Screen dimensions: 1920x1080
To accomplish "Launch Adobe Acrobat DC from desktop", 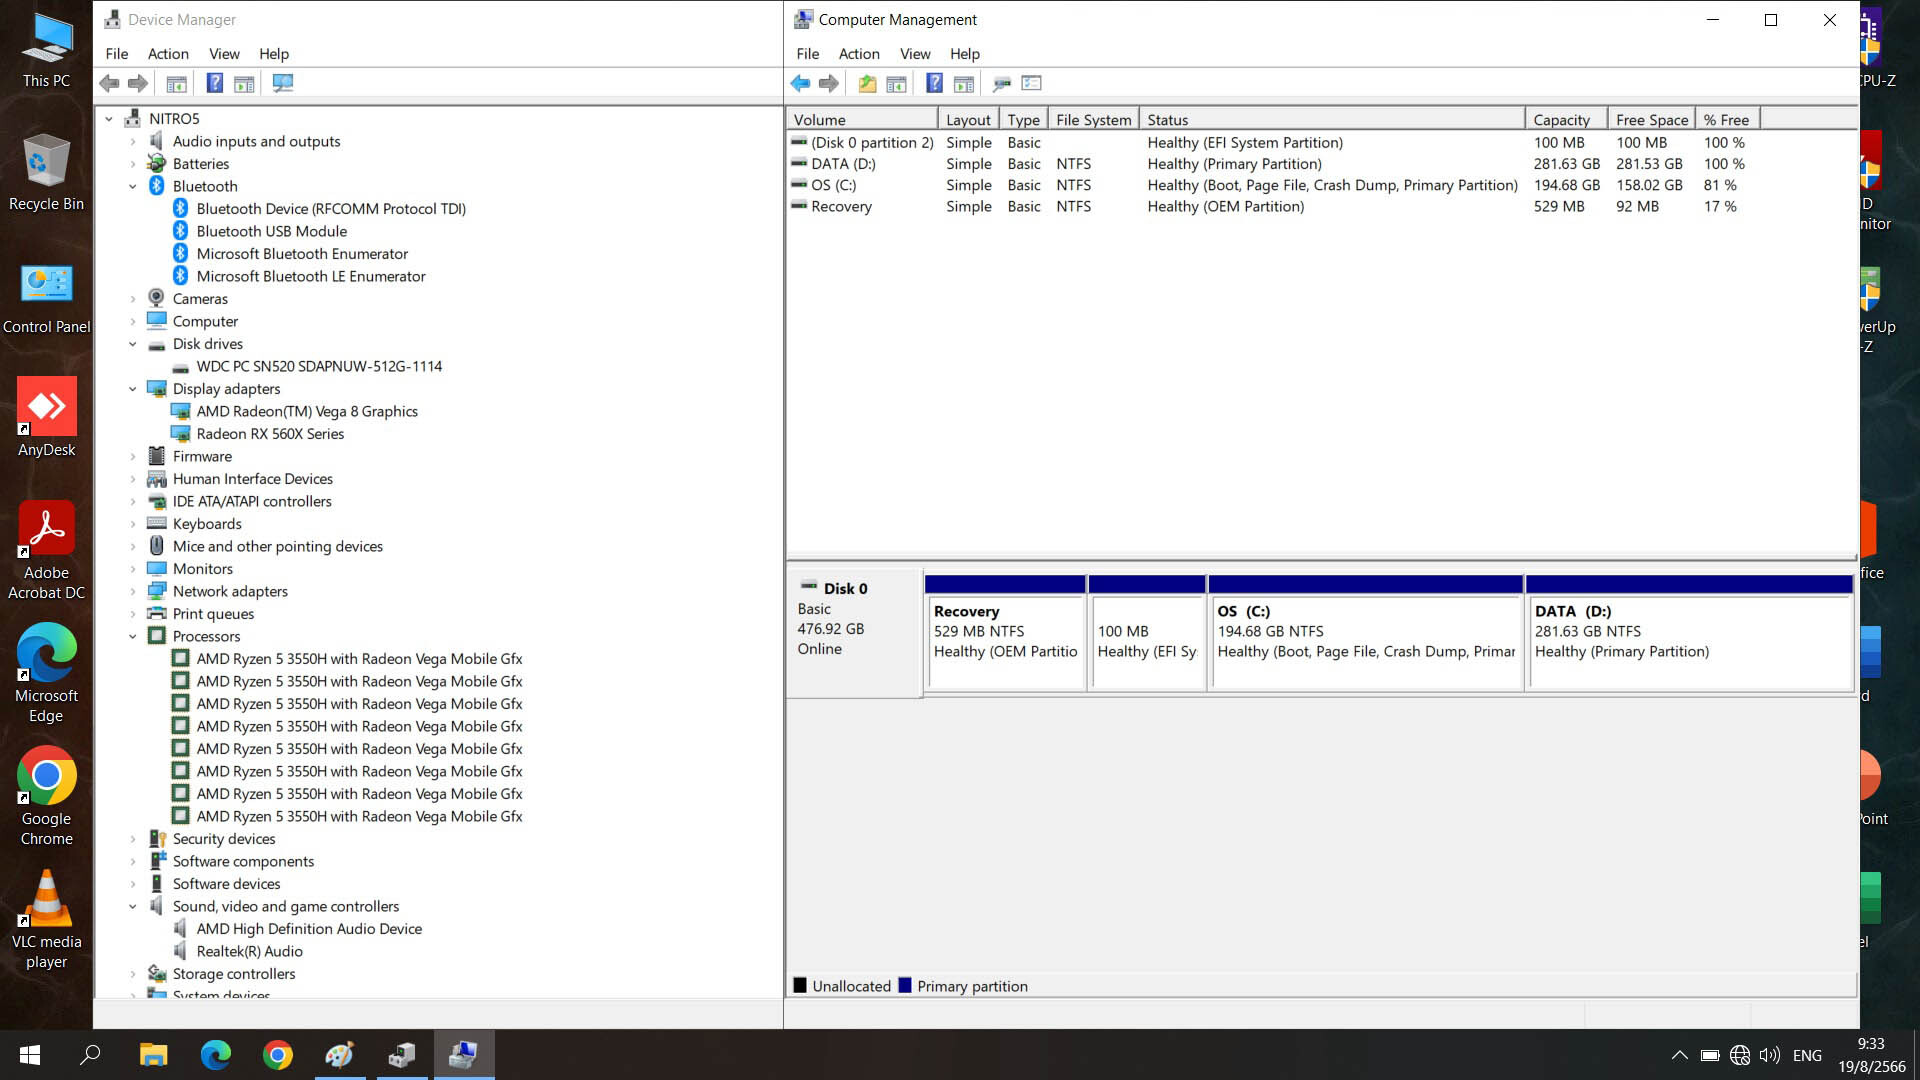I will (x=46, y=550).
